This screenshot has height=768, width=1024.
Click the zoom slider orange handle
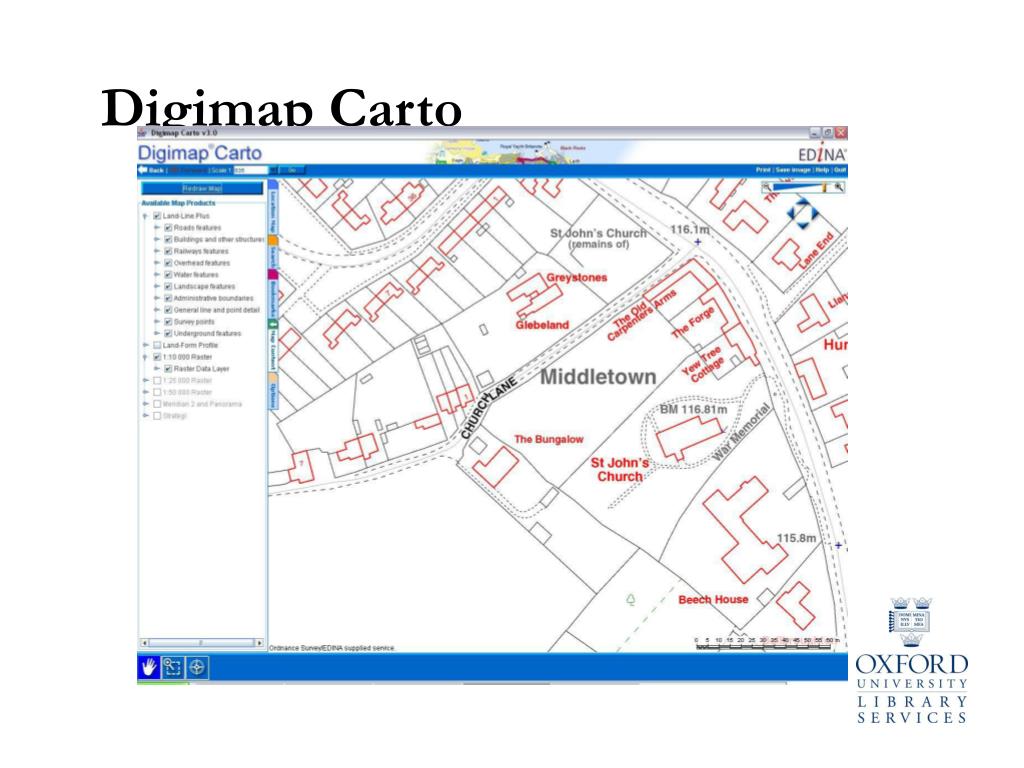pos(824,187)
